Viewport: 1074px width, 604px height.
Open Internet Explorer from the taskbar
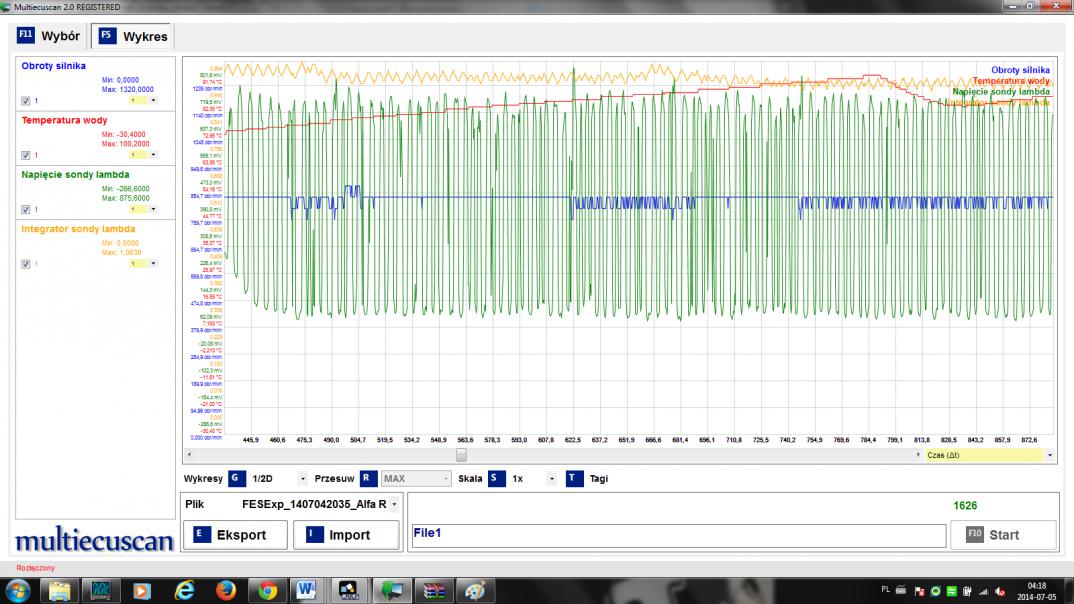pos(184,589)
